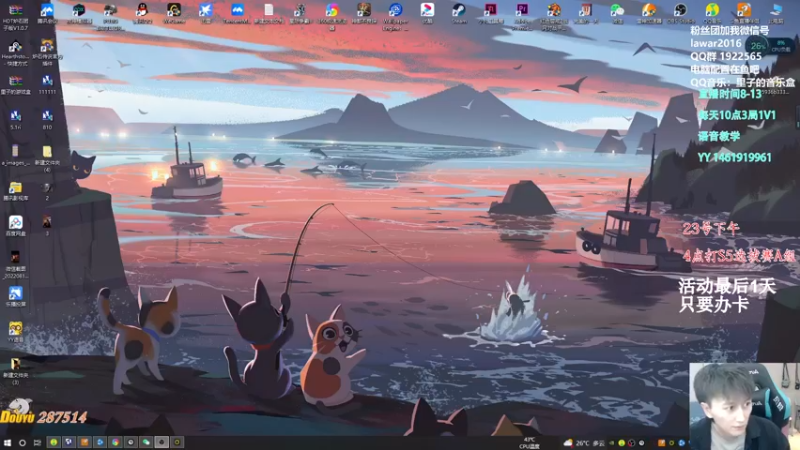Click the streamer webcam overlay

click(x=744, y=406)
